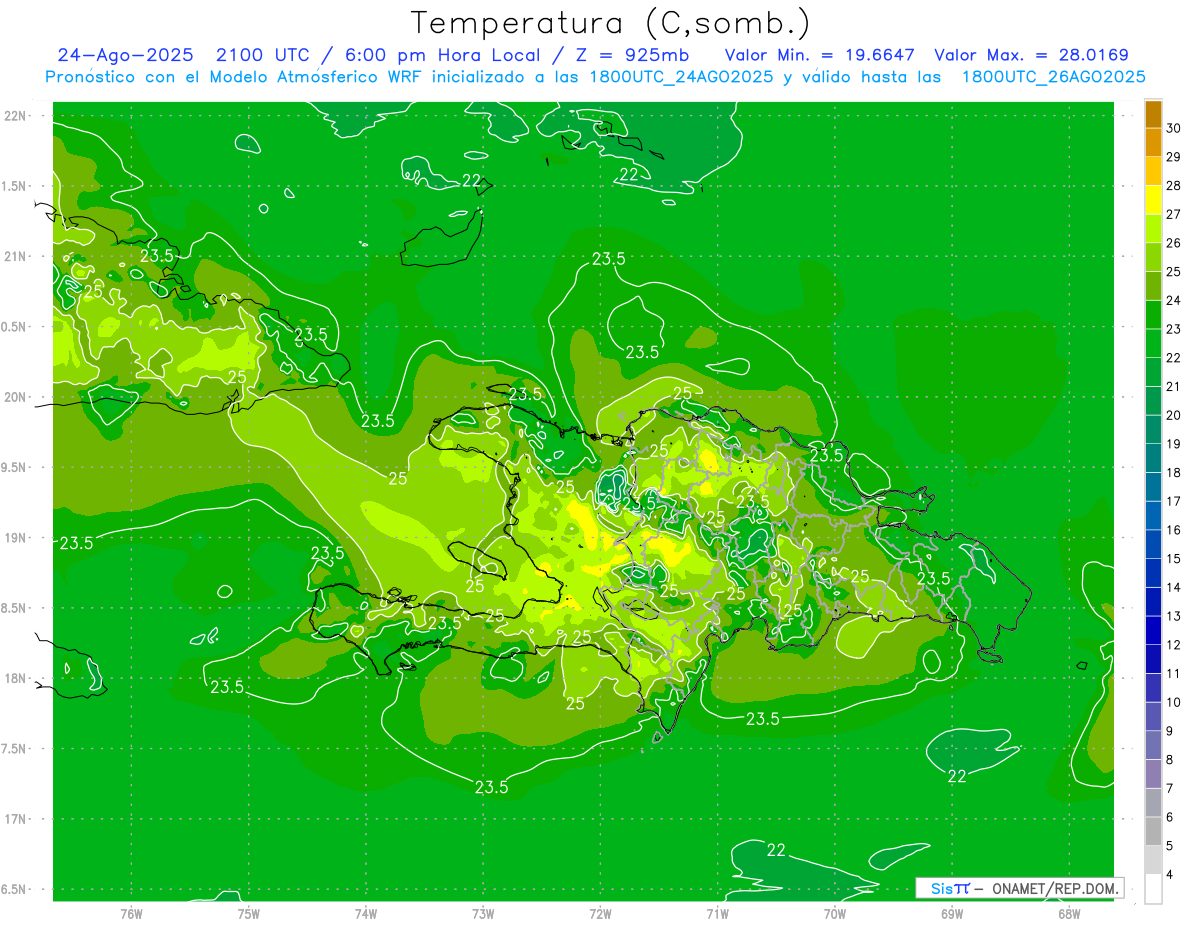Click the legend value '10'
This screenshot has width=1200, height=927.
[1174, 702]
